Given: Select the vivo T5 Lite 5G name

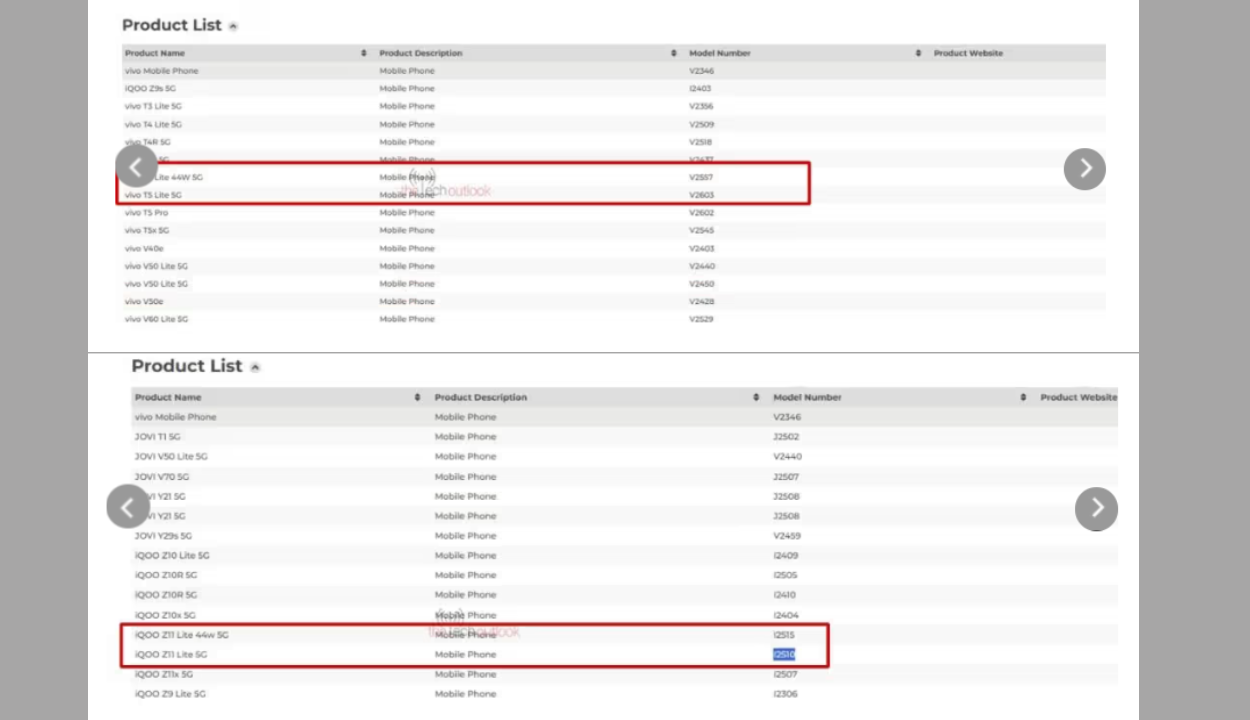Looking at the screenshot, I should click(x=153, y=195).
